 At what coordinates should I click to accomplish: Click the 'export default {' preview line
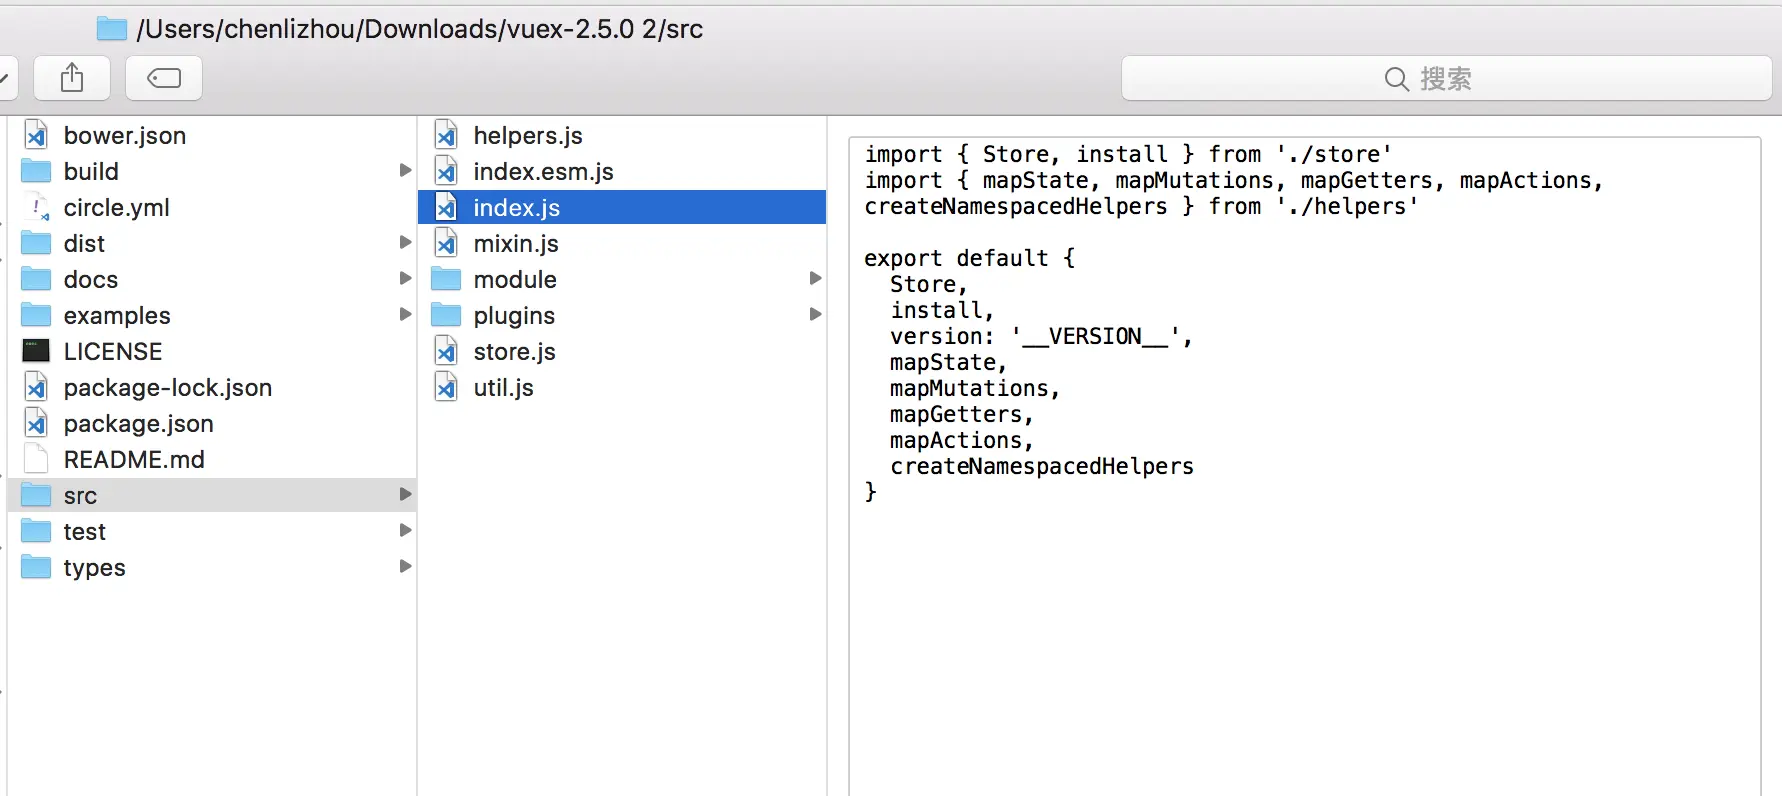tap(970, 258)
